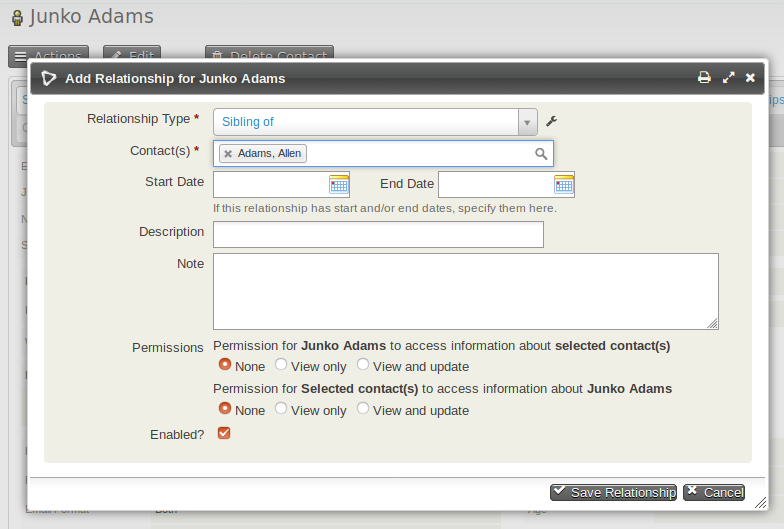This screenshot has height=529, width=784.
Task: Click into the Description text field
Action: [x=378, y=234]
